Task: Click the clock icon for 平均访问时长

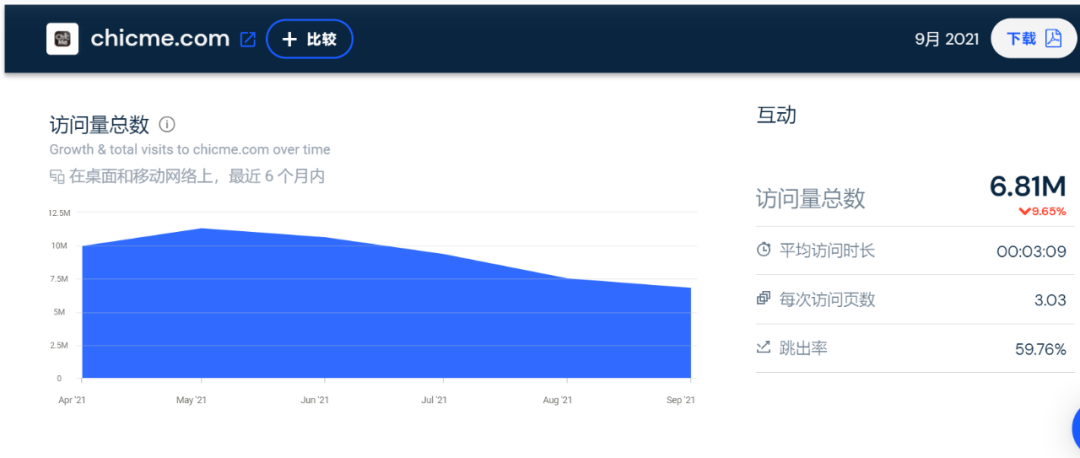Action: 764,250
